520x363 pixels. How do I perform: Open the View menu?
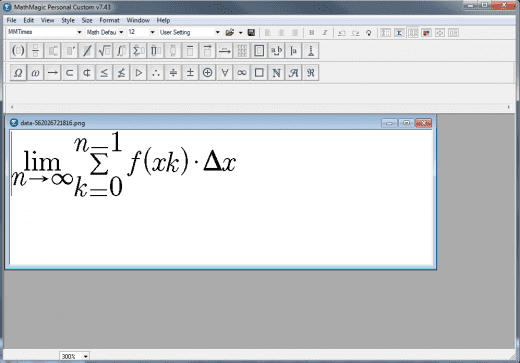[x=47, y=20]
